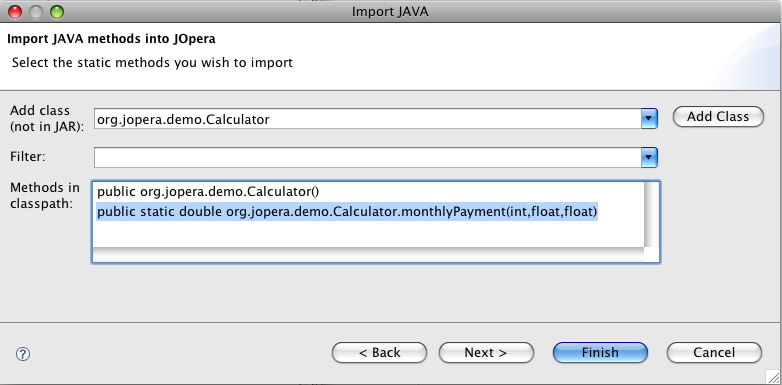Focus the empty Filter input field
Image resolution: width=782 pixels, height=385 pixels.
[x=368, y=158]
